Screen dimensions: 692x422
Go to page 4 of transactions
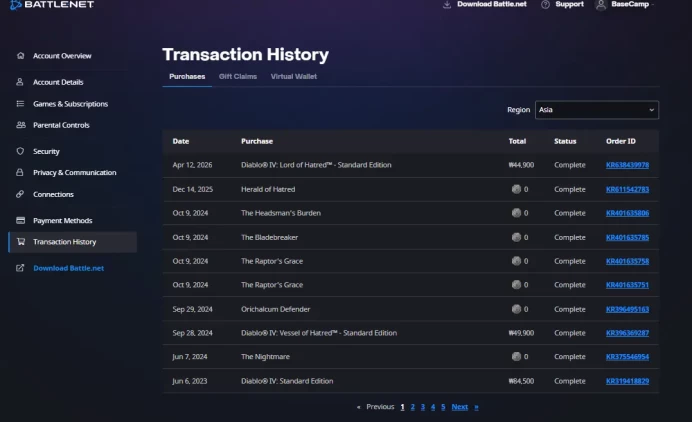tap(433, 407)
